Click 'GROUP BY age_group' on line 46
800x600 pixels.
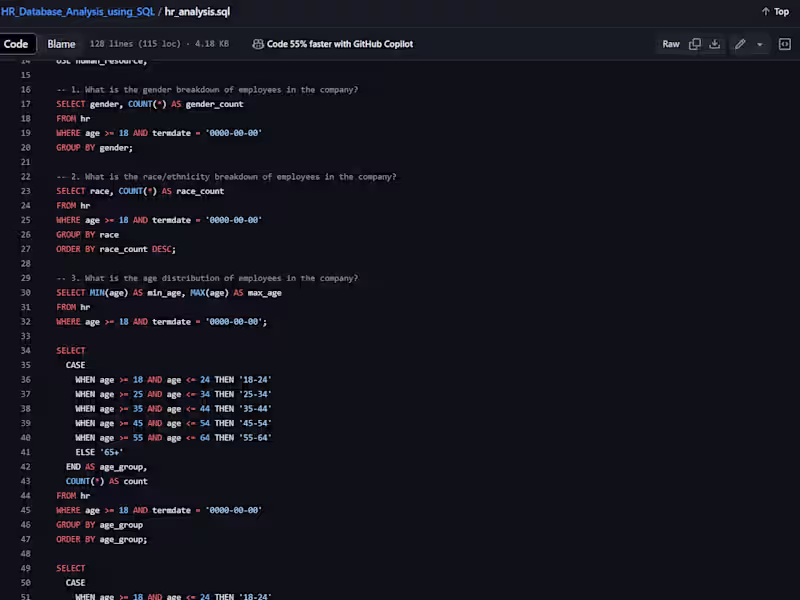(x=99, y=525)
